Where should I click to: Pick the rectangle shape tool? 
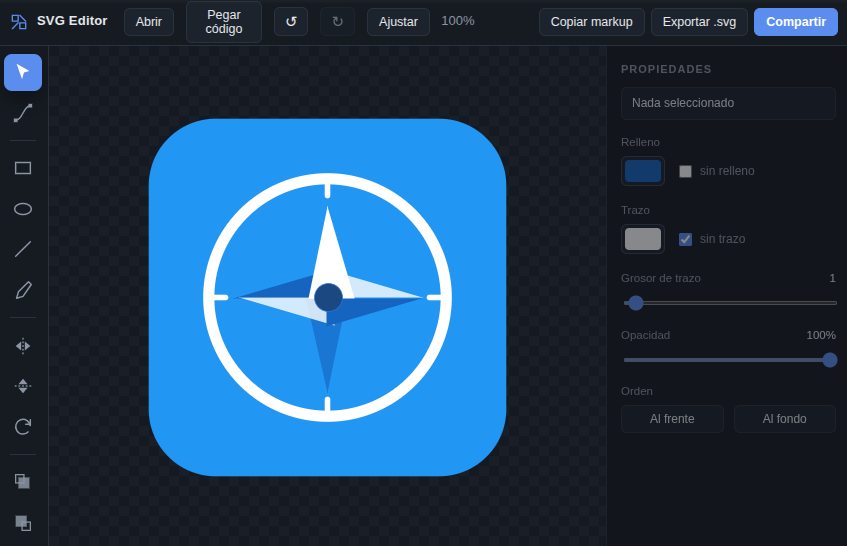point(23,168)
